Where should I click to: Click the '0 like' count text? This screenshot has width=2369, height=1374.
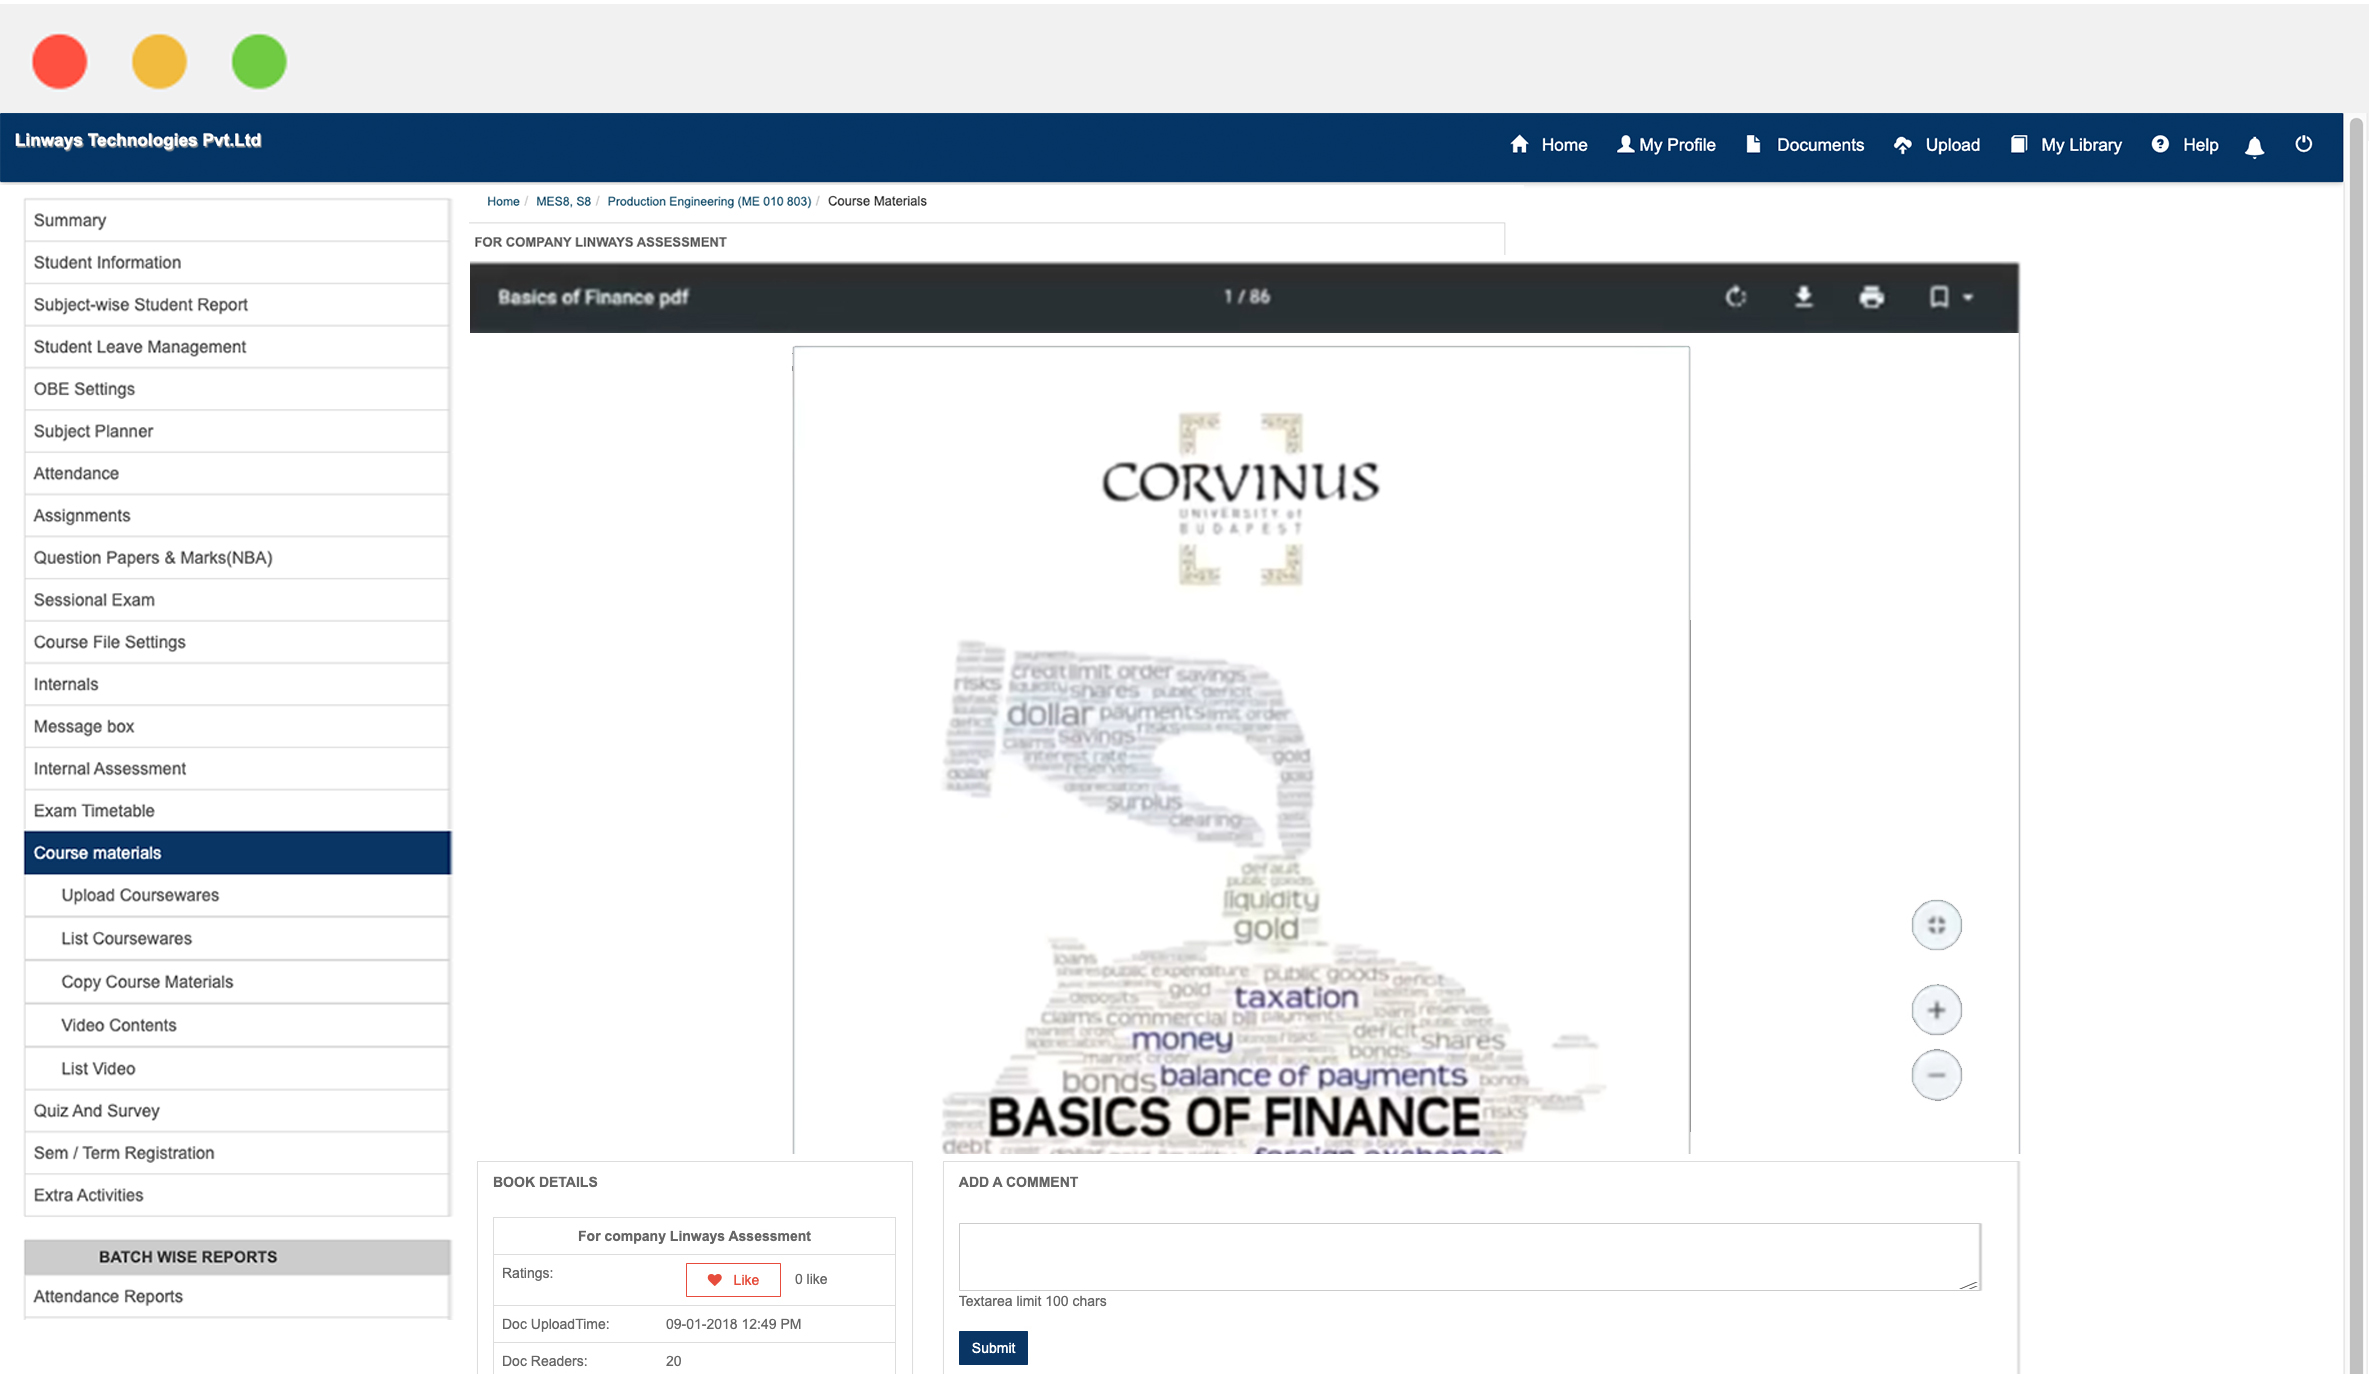click(811, 1279)
